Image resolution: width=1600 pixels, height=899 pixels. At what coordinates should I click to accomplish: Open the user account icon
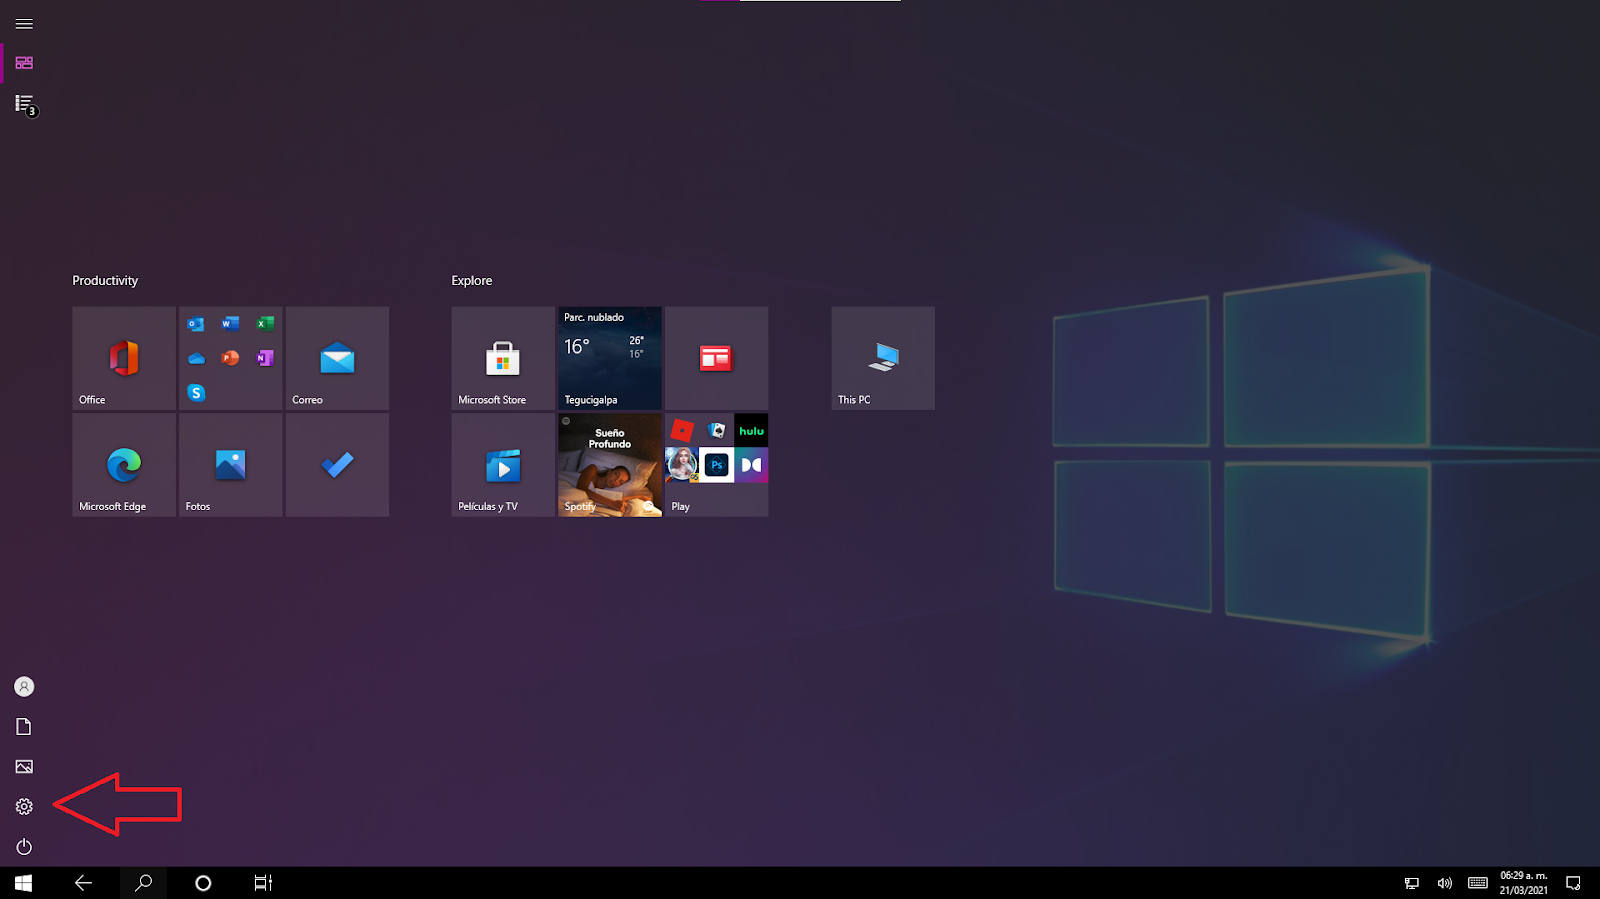tap(24, 687)
